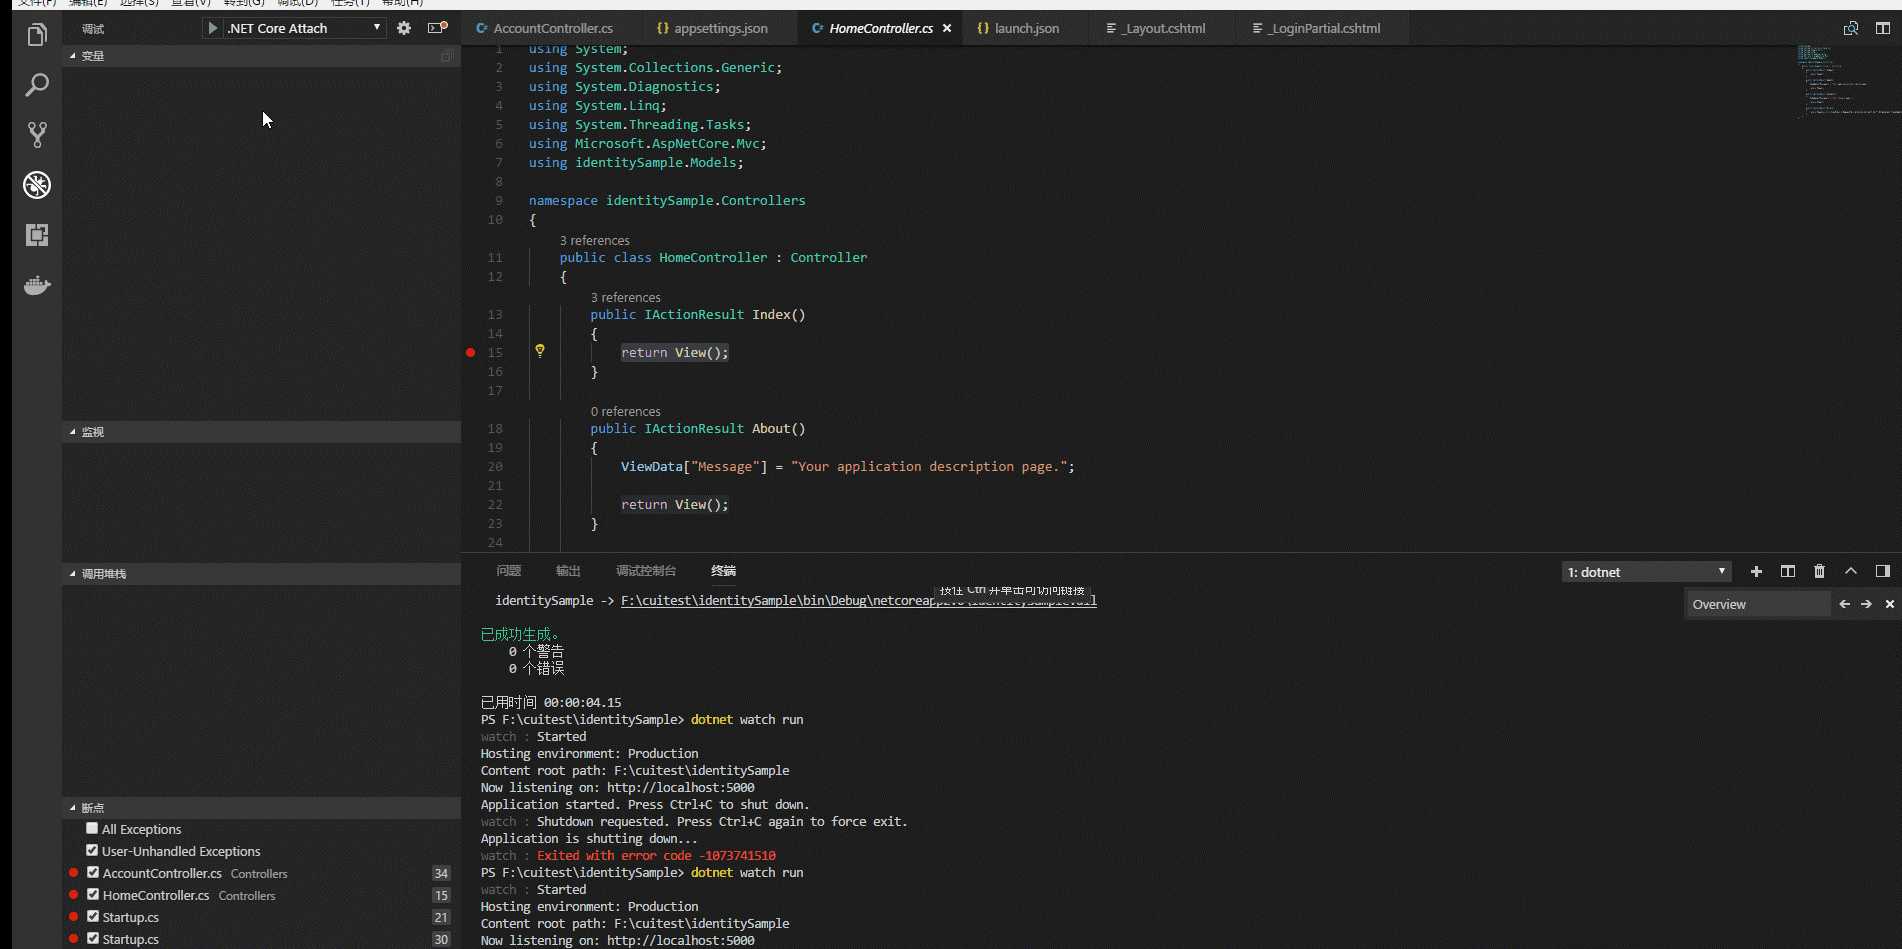The height and width of the screenshot is (949, 1902).
Task: Toggle the All Exceptions checkbox
Action: (92, 828)
